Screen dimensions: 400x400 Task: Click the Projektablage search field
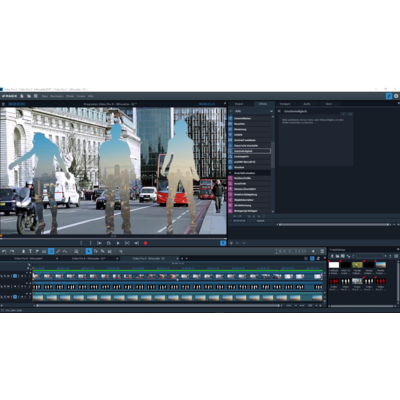[x=369, y=256]
